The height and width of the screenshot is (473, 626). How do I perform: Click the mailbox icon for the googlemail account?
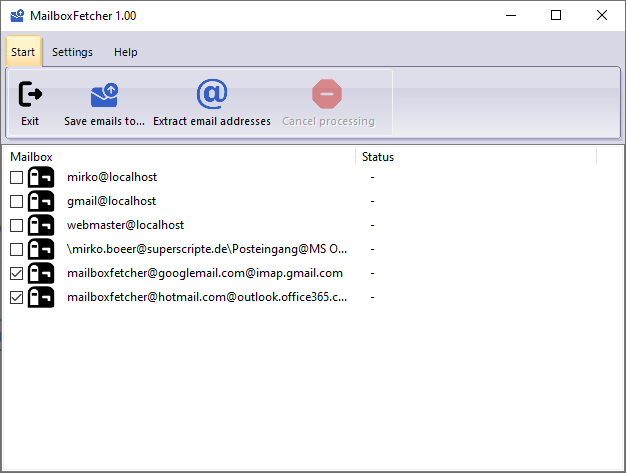pos(41,273)
